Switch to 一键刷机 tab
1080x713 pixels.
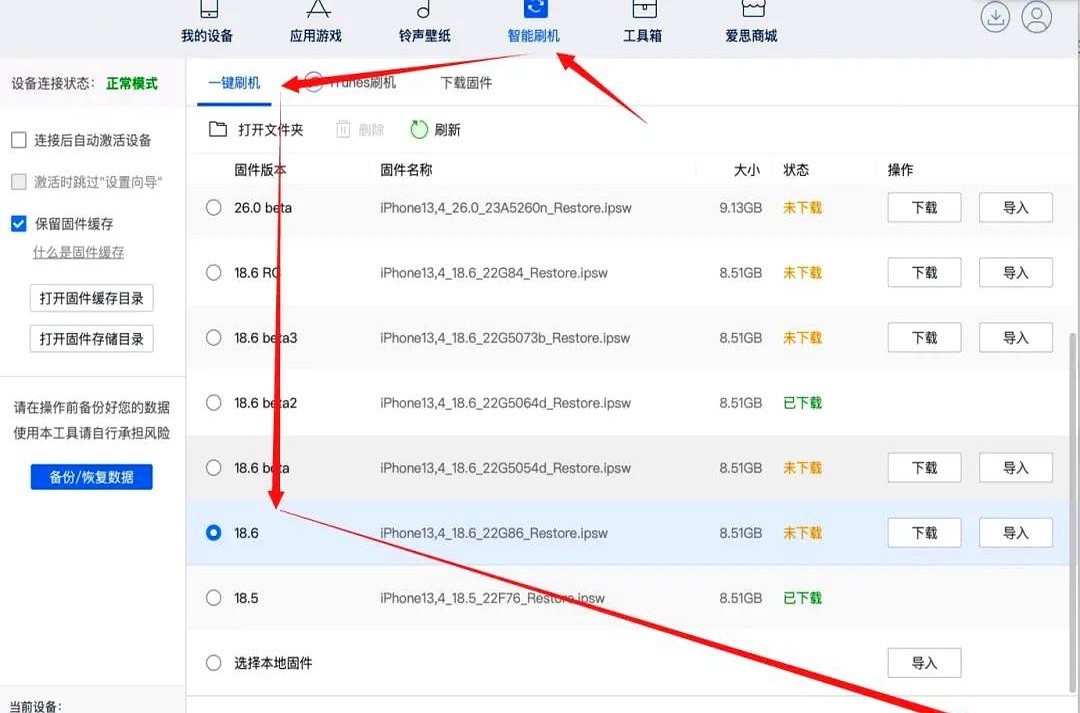coord(234,83)
